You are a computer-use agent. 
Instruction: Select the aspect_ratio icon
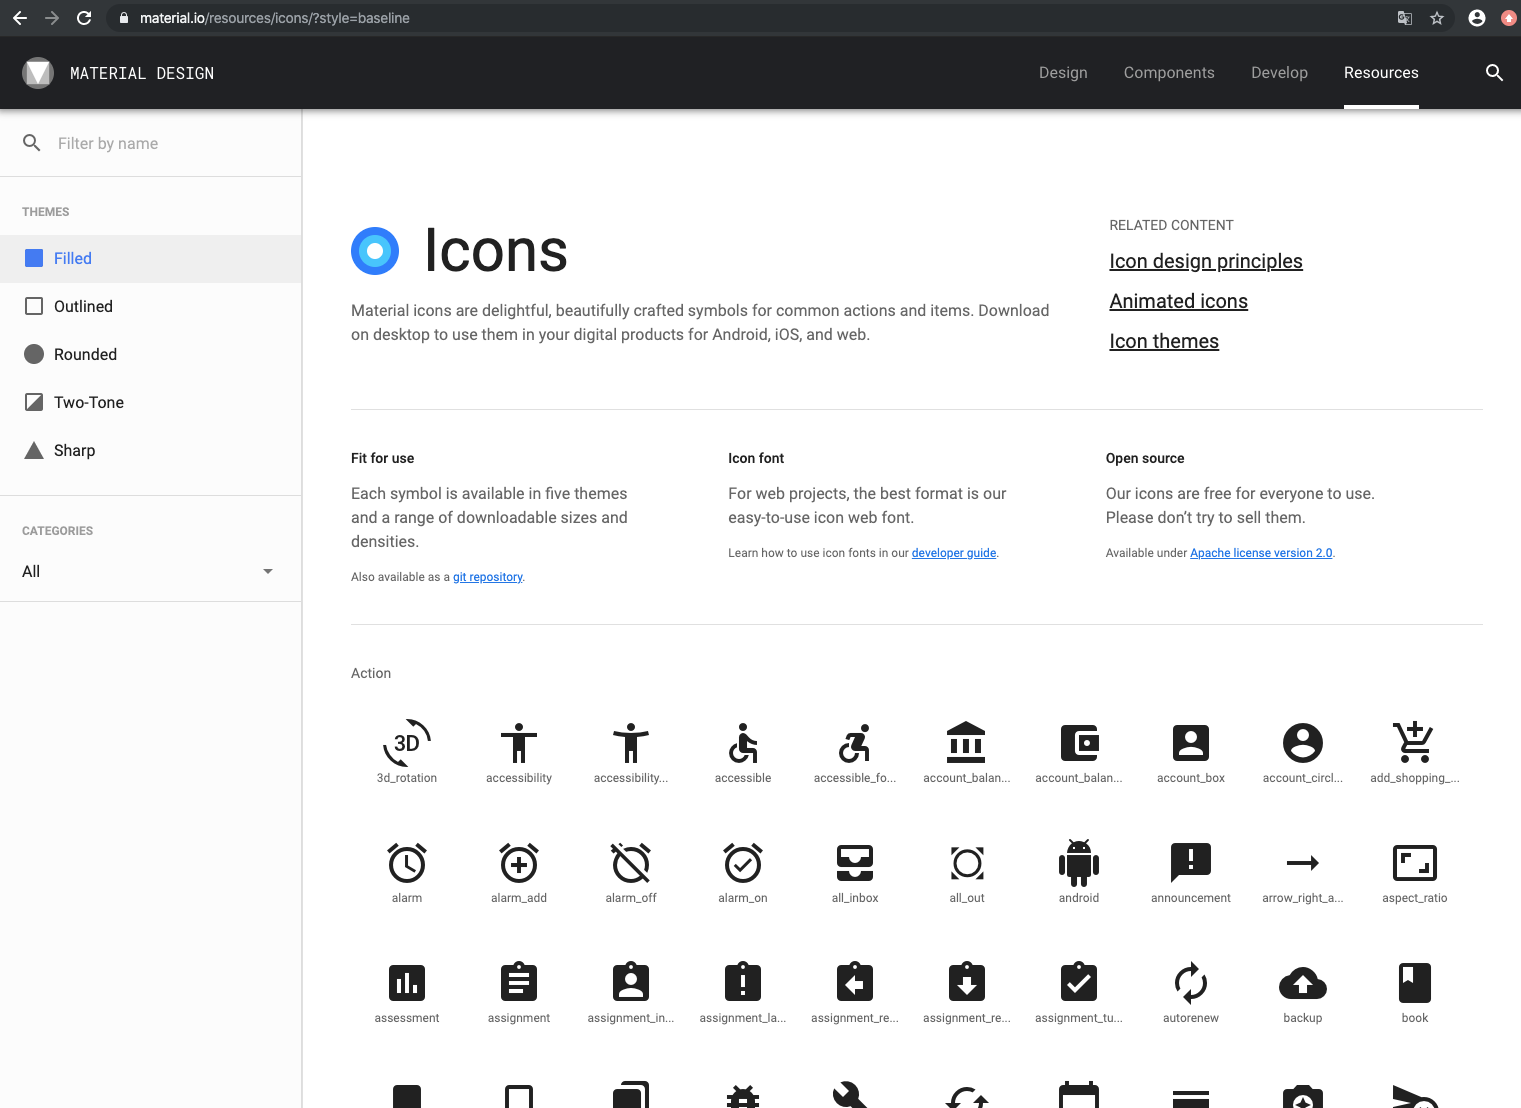tap(1415, 863)
